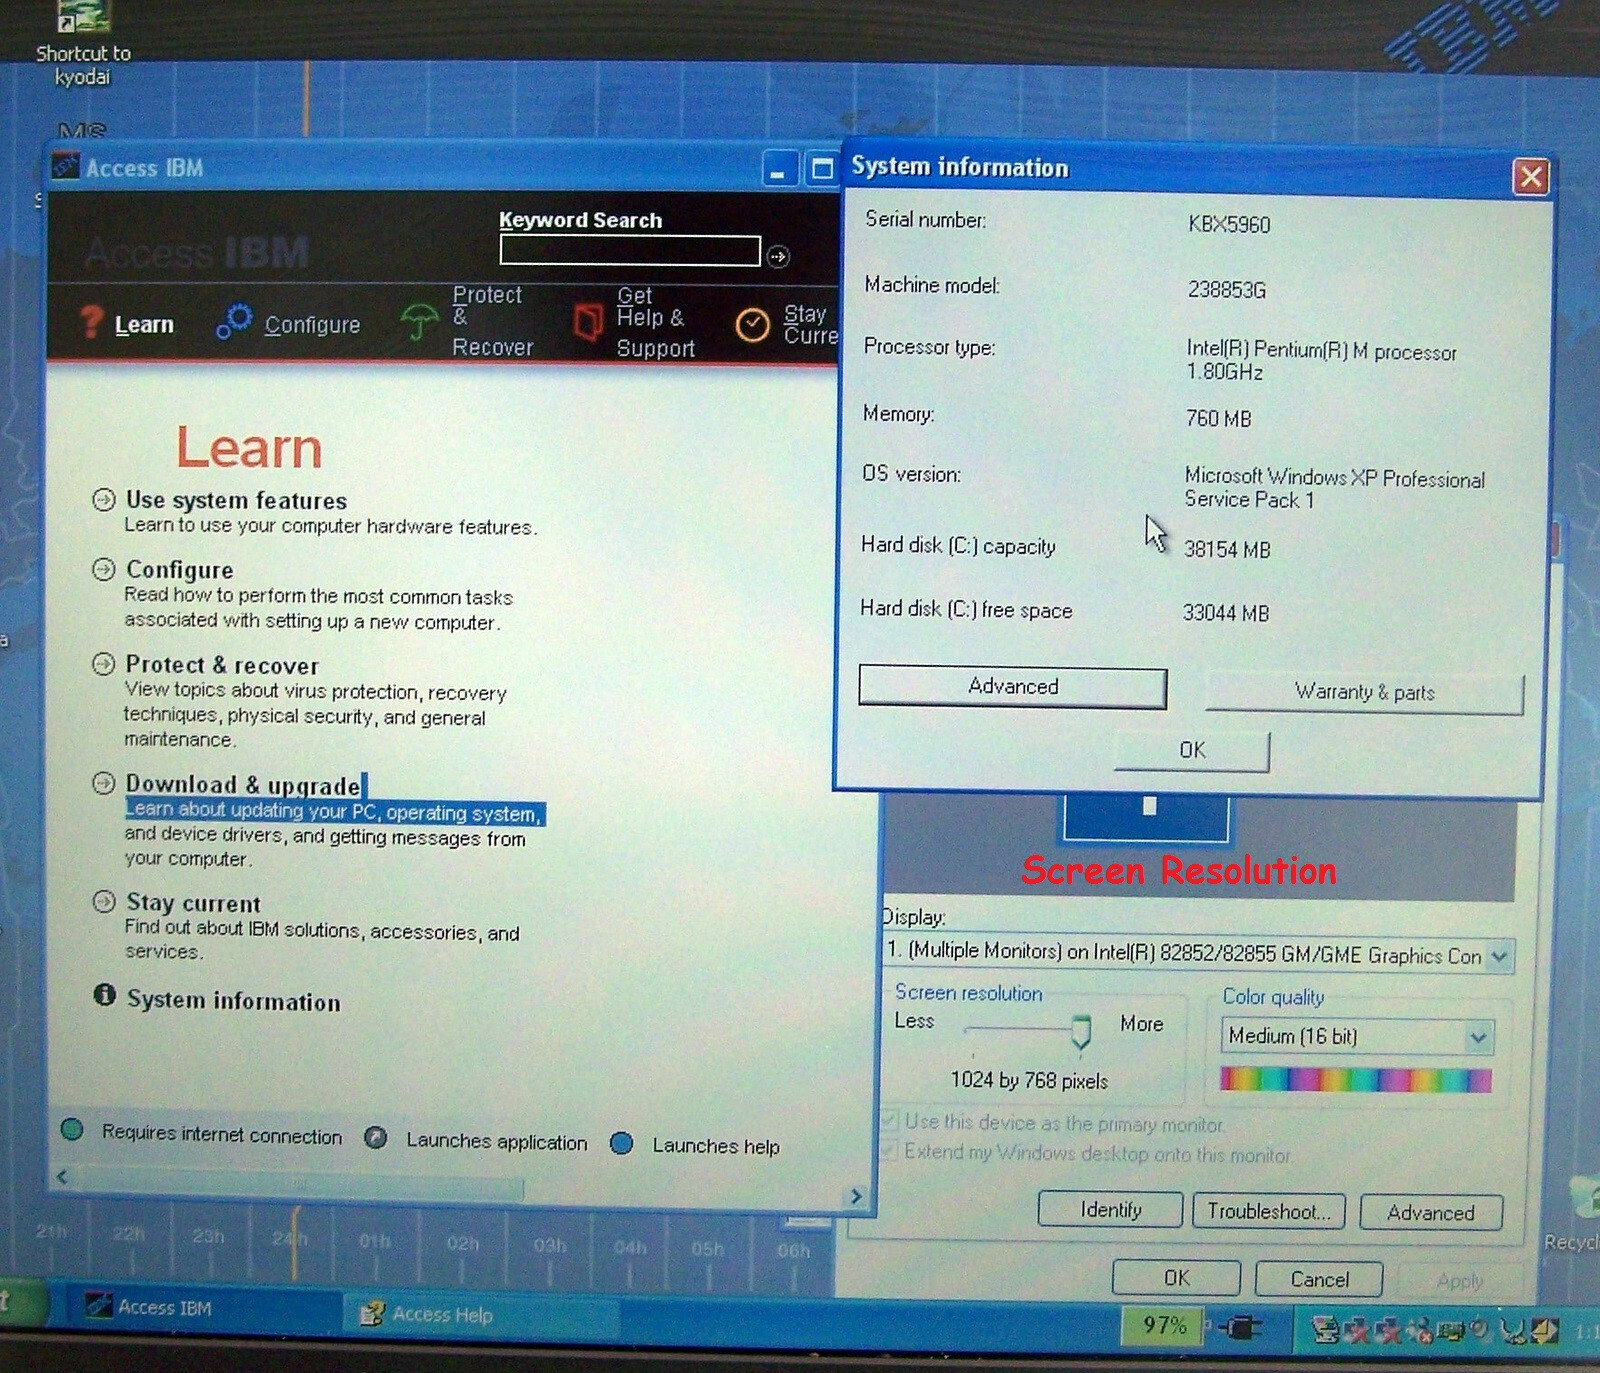Click the Keyword Search go arrow icon
1600x1373 pixels.
tap(778, 256)
